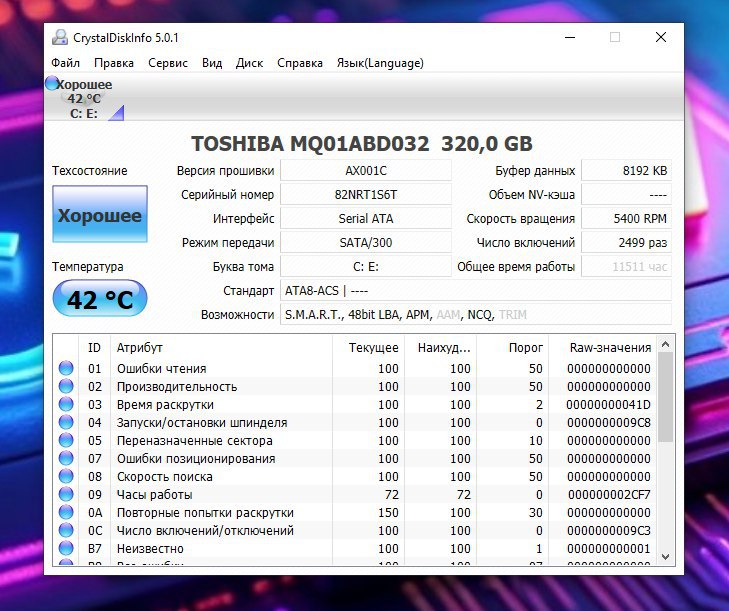Minimize the CrystalDiskInfo window
Screen dimensions: 729x611
570,37
